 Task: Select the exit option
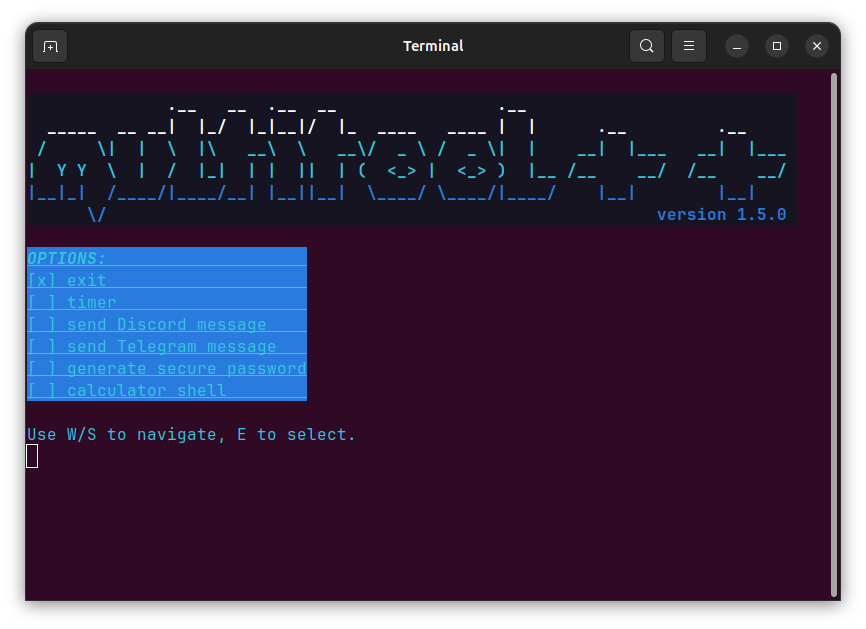pyautogui.click(x=85, y=280)
